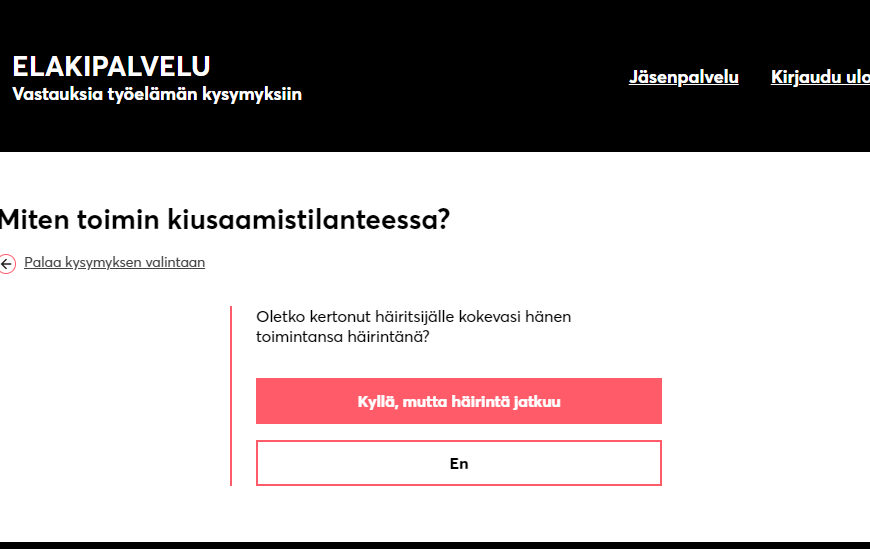This screenshot has width=870, height=549.
Task: Click the word Oletko in the question
Action: (x=281, y=317)
